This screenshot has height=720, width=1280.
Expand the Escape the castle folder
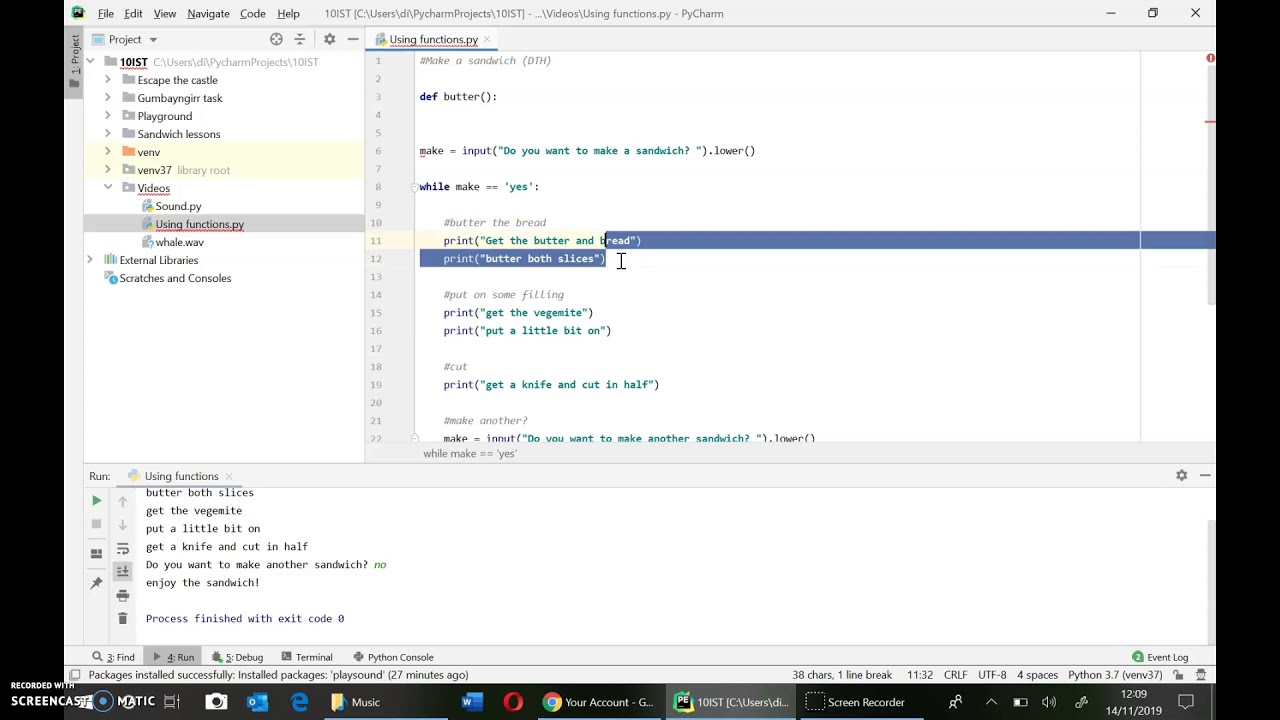(x=108, y=80)
